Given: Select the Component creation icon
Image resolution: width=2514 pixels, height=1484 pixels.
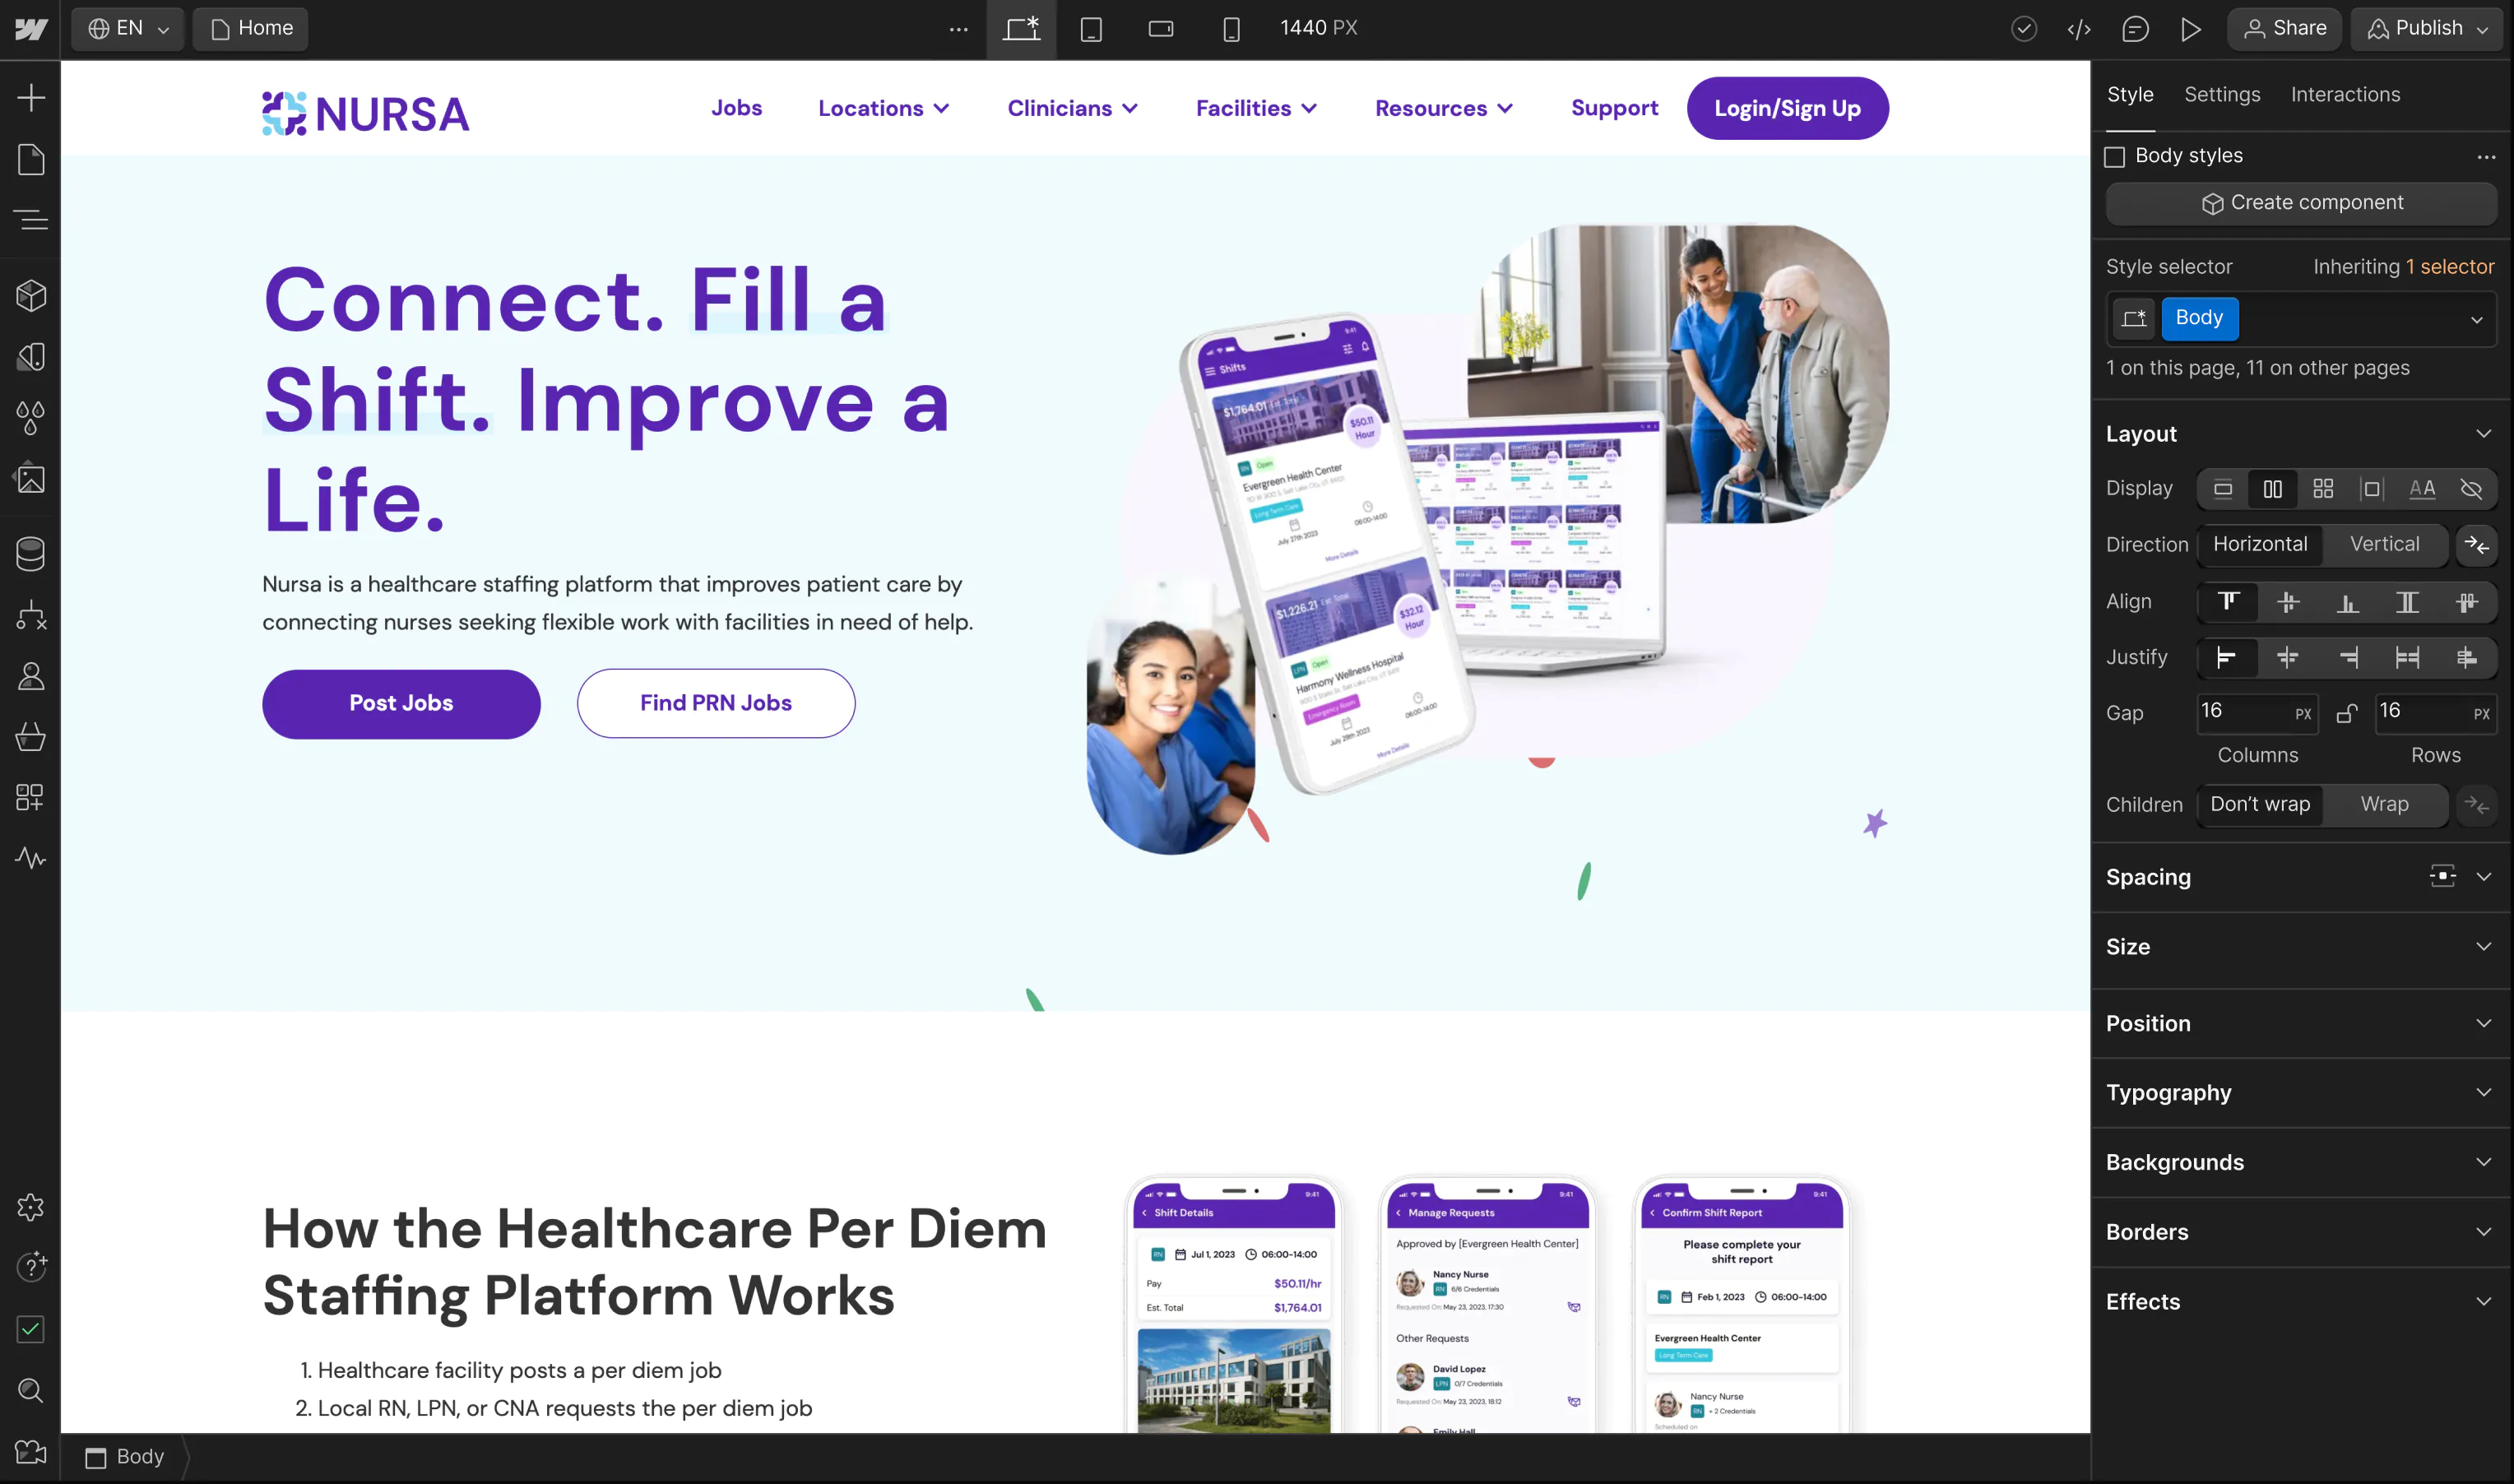Looking at the screenshot, I should coord(2212,203).
